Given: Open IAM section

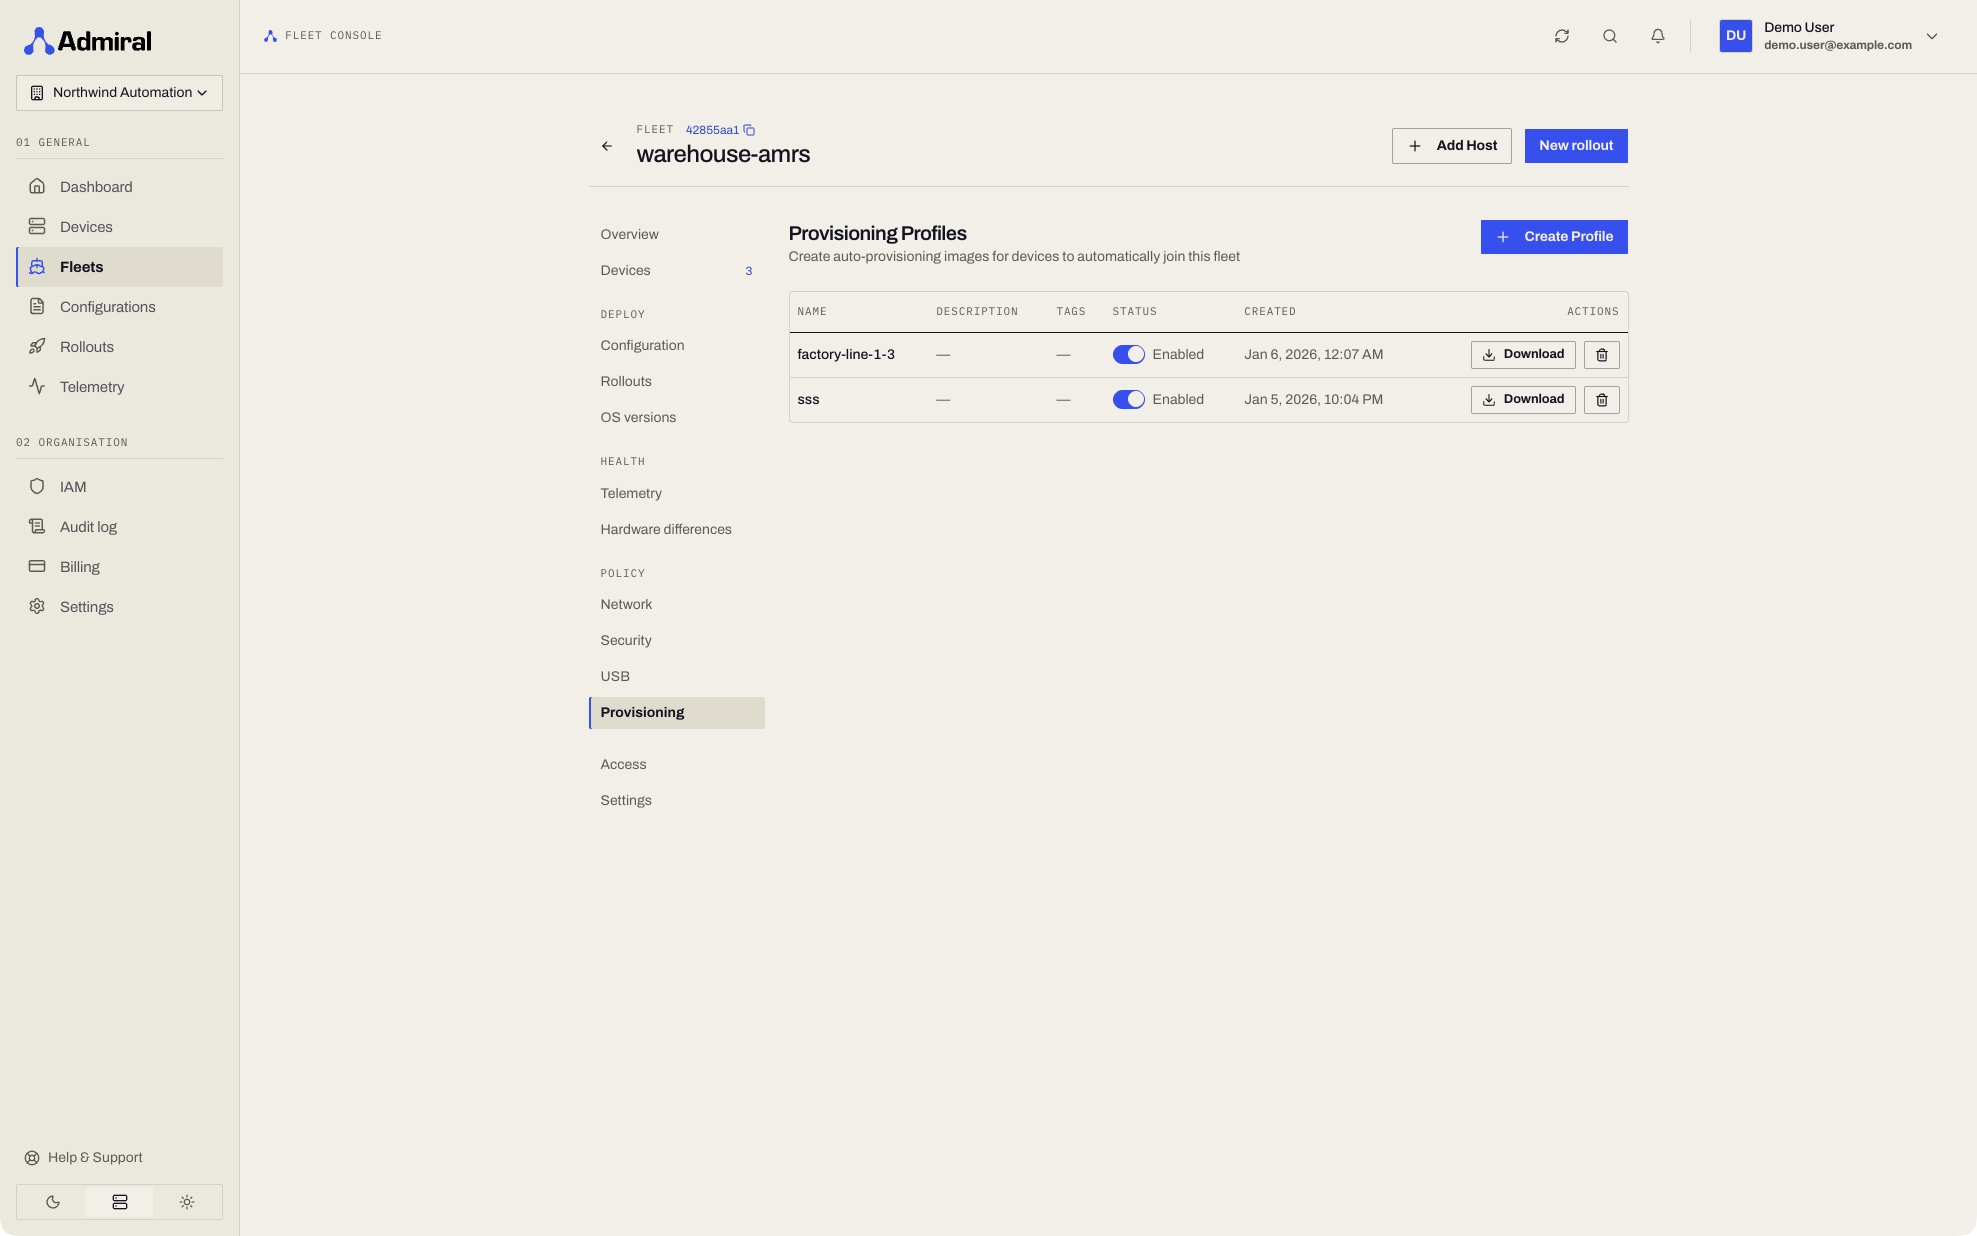Looking at the screenshot, I should [x=119, y=487].
